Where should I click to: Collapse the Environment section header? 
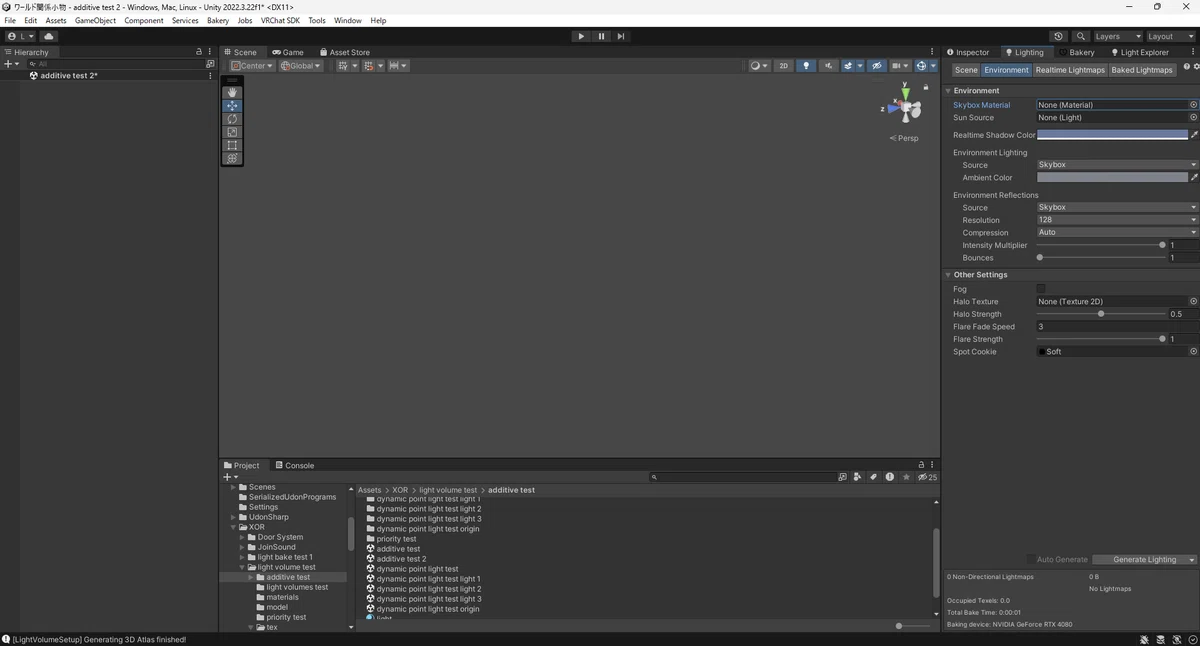948,91
